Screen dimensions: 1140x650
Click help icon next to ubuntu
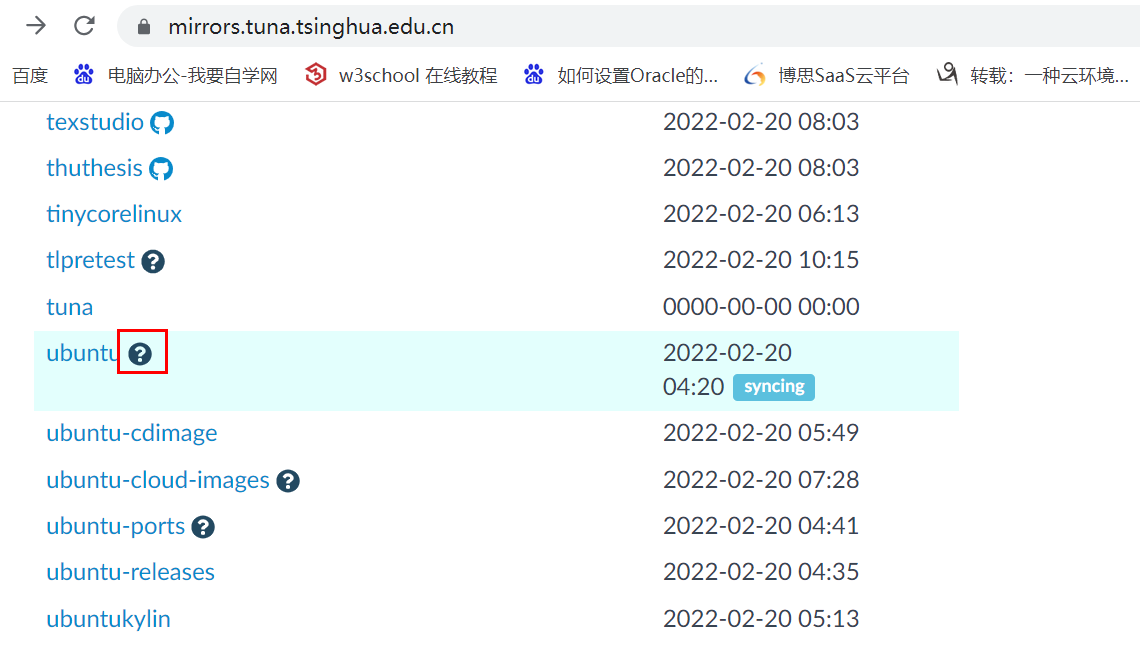pos(140,354)
